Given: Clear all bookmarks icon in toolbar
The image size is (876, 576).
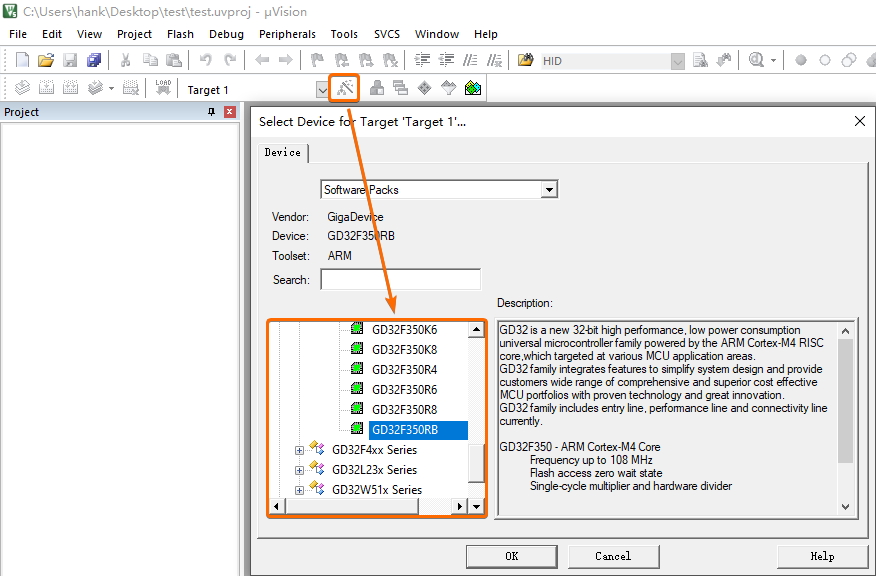Looking at the screenshot, I should [390, 60].
